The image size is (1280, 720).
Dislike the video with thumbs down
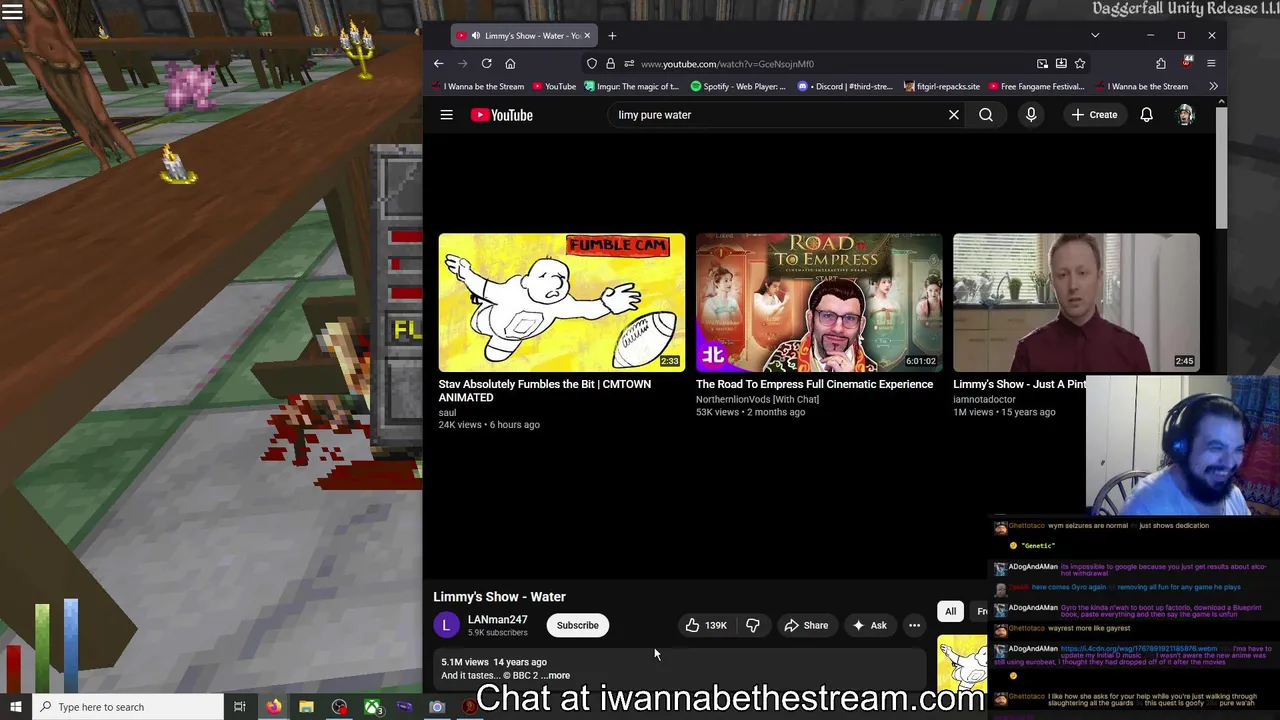click(x=753, y=626)
